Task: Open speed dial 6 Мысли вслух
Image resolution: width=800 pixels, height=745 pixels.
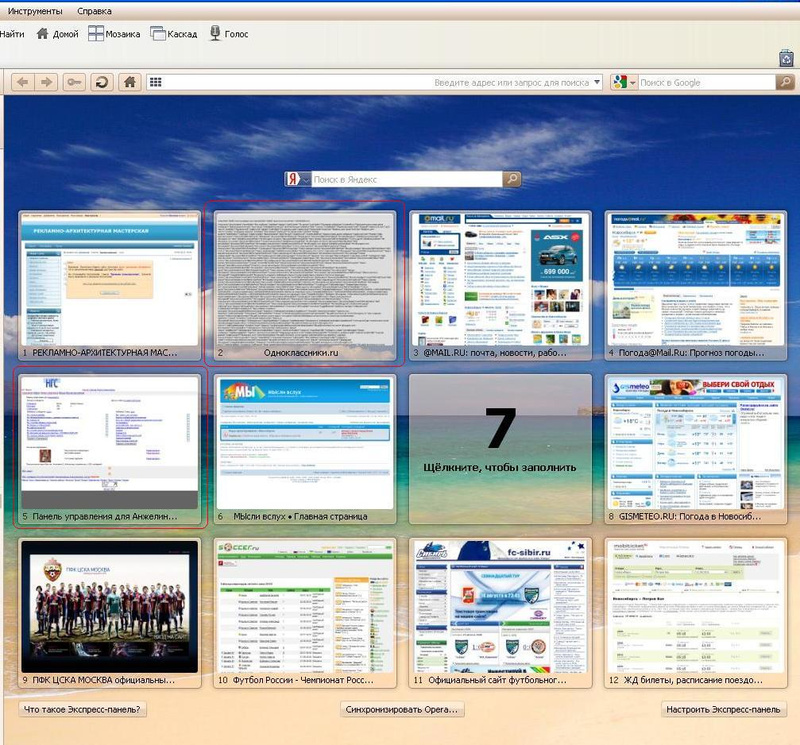Action: click(305, 449)
